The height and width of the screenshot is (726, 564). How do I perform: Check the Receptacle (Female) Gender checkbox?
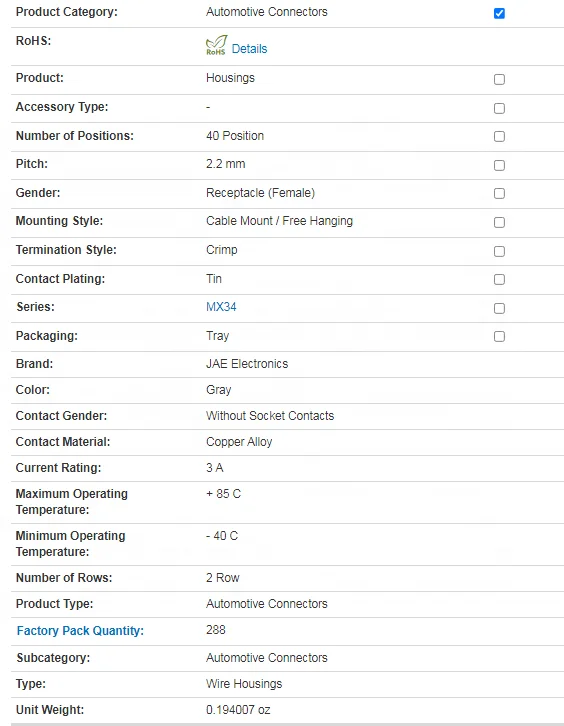[499, 194]
